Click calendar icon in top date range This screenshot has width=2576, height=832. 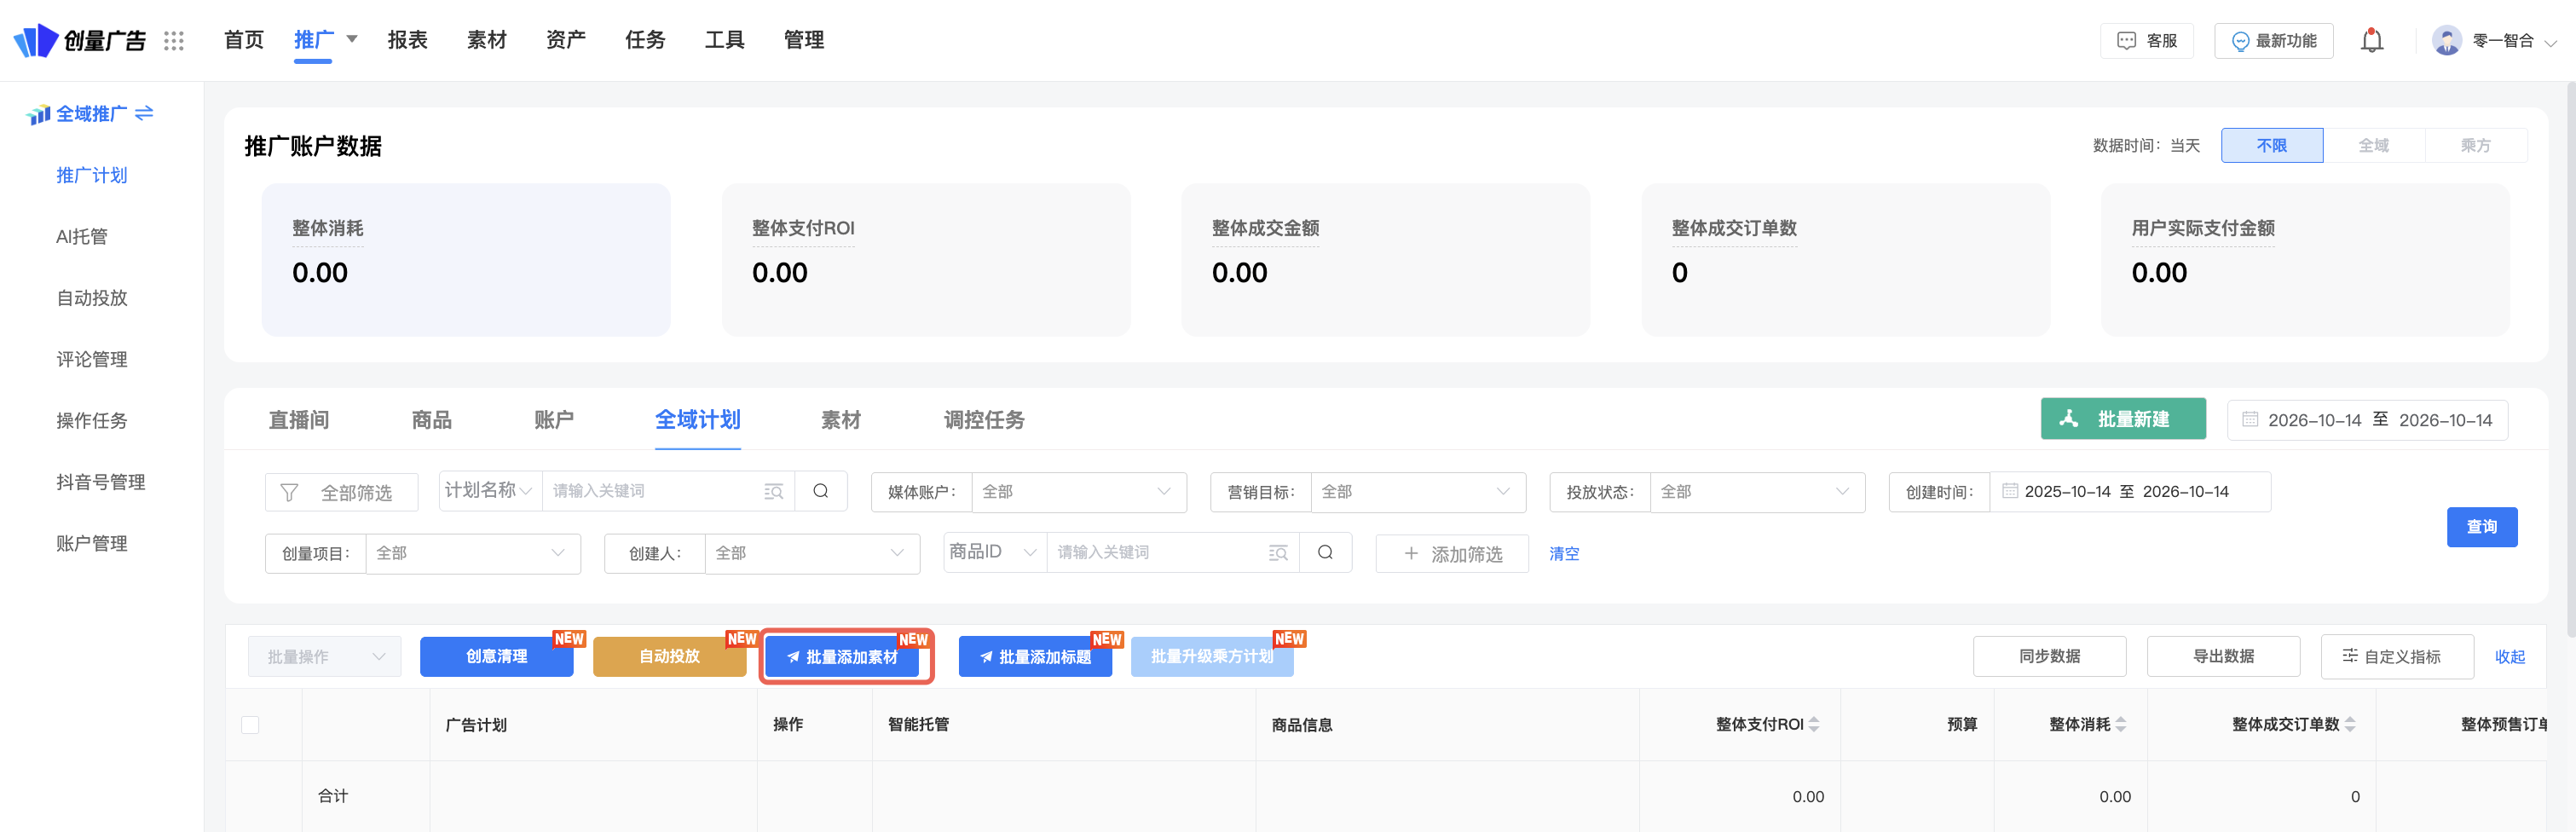tap(2250, 419)
